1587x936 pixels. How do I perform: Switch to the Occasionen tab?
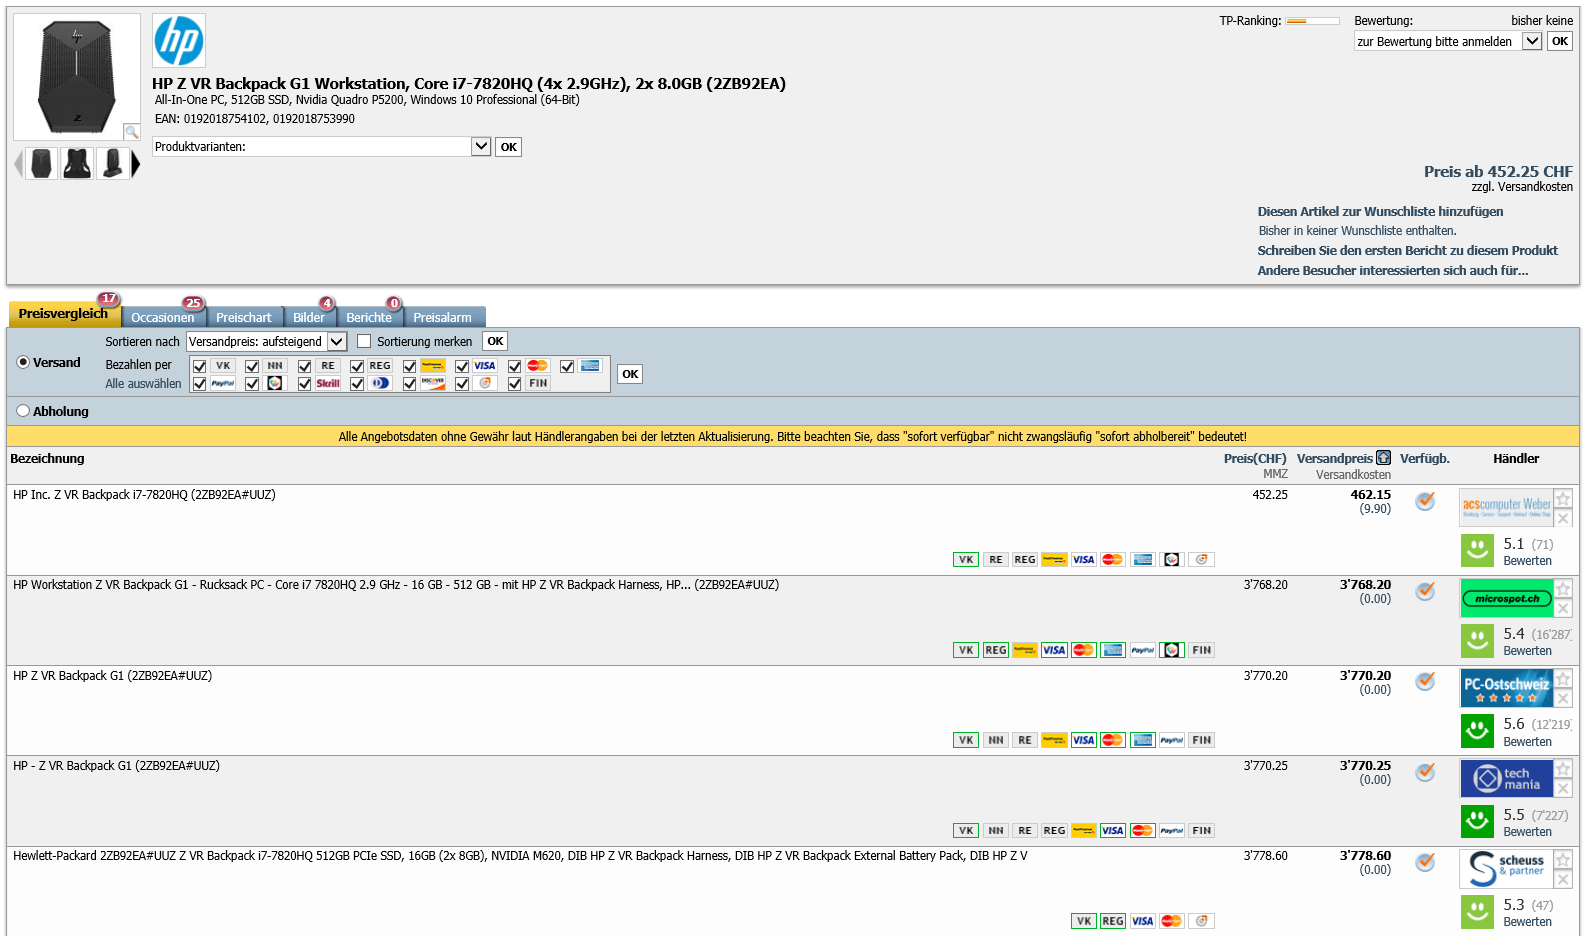pyautogui.click(x=163, y=317)
